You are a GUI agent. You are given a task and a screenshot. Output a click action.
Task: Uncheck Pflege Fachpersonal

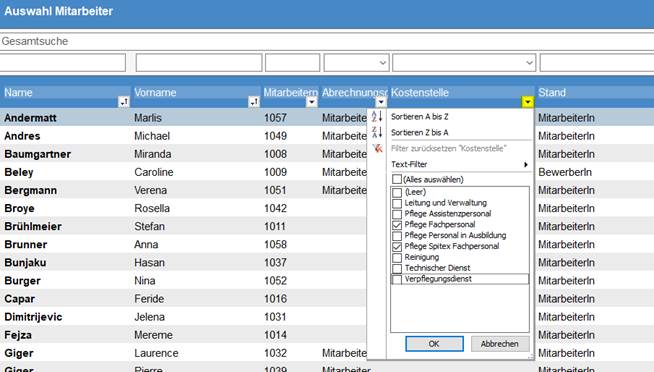(397, 225)
